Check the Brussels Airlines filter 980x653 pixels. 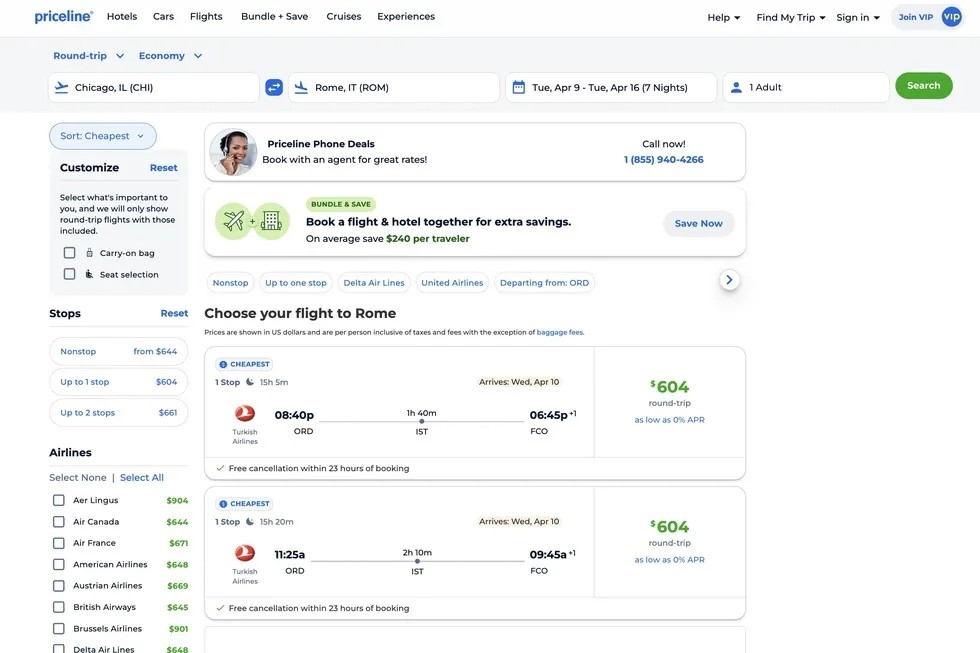click(59, 629)
